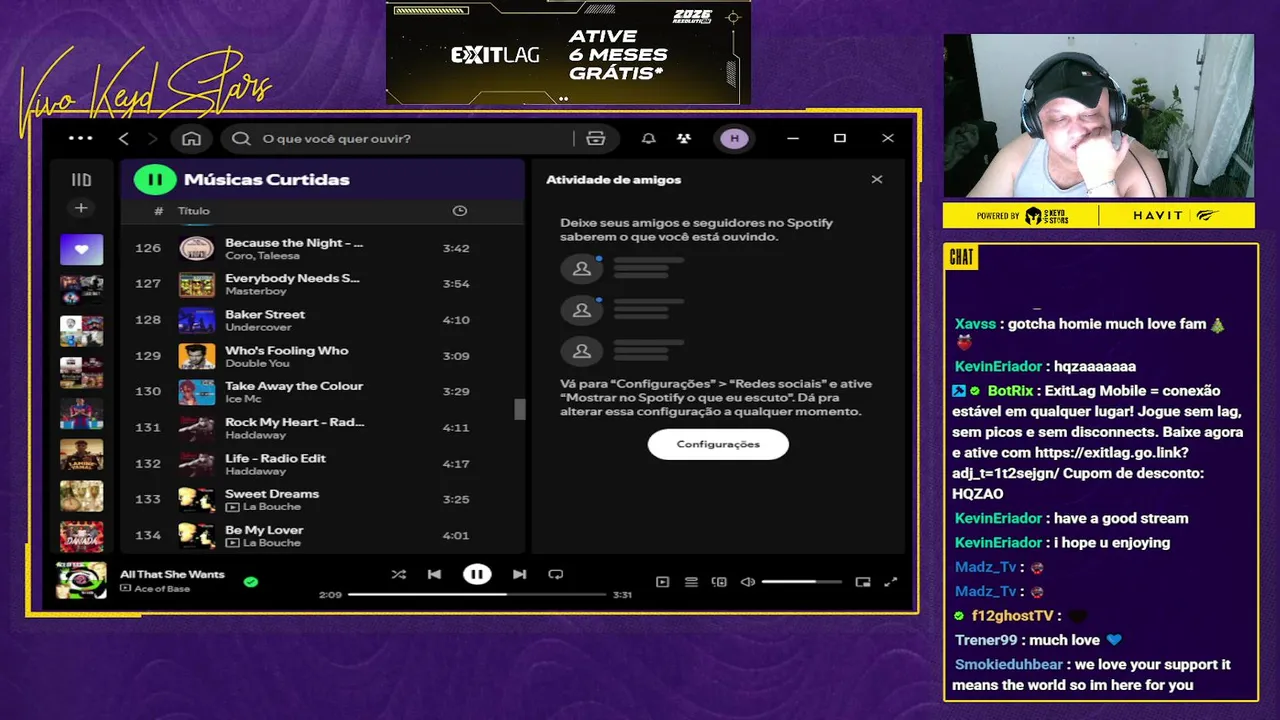The image size is (1280, 720).
Task: Open third playlist thumbnail in library sidebar
Action: (81, 331)
